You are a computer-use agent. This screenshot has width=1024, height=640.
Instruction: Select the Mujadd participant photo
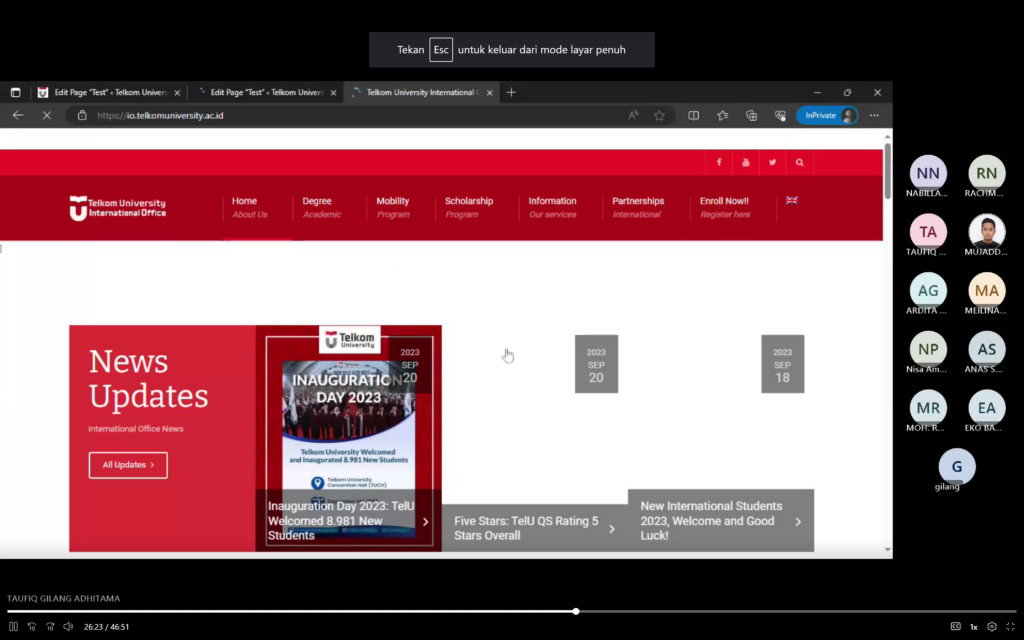pos(986,232)
